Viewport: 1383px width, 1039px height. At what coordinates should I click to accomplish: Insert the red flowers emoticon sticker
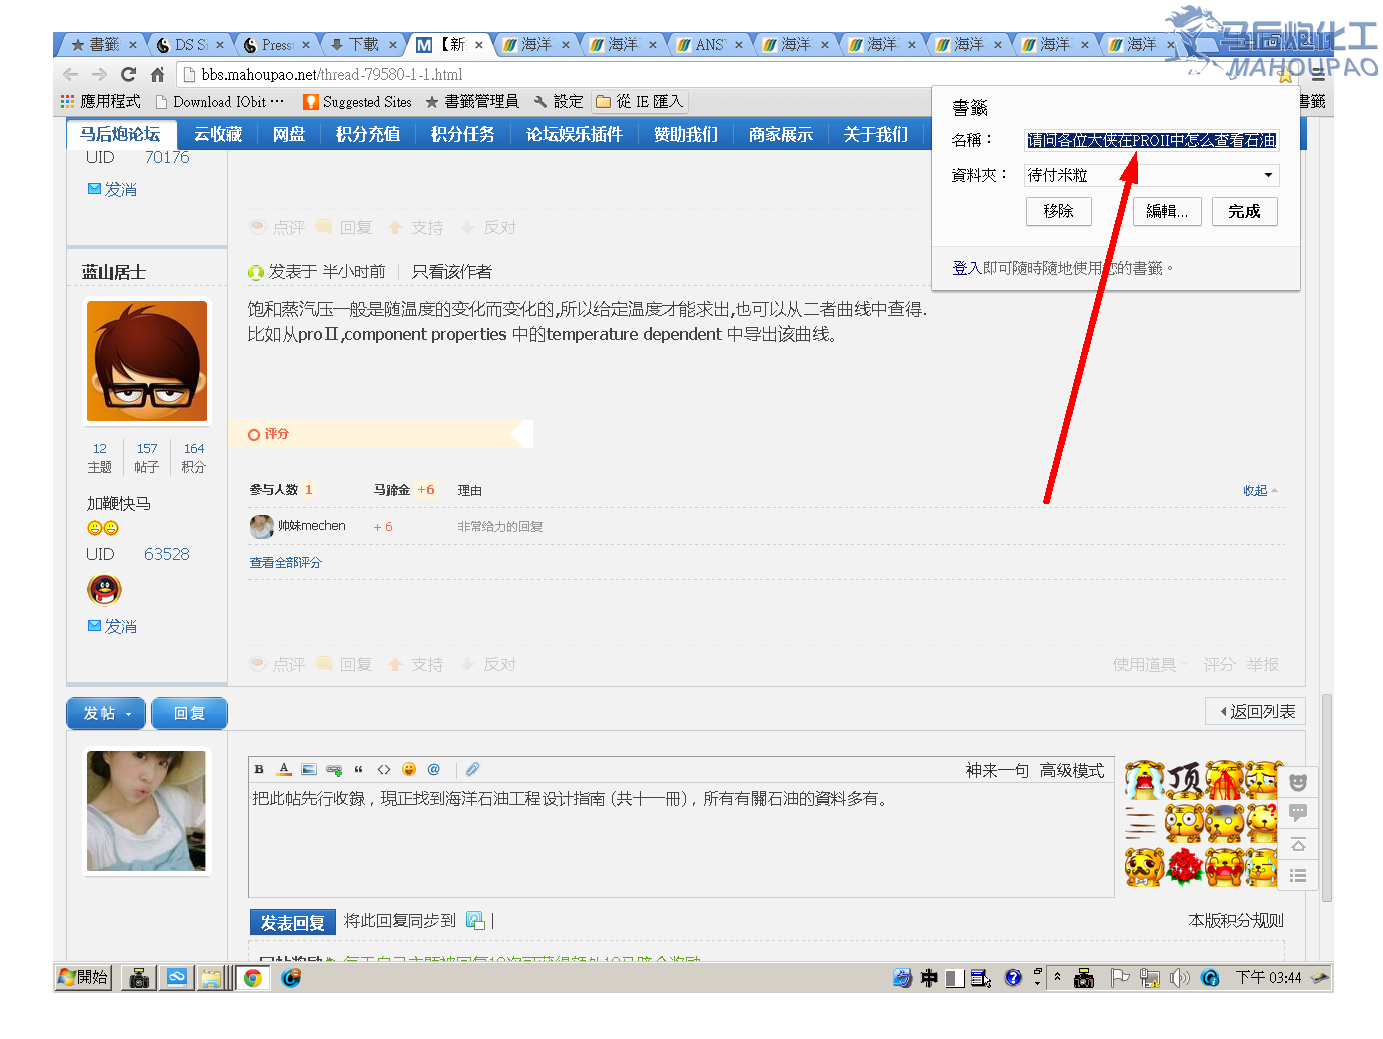tap(1185, 866)
